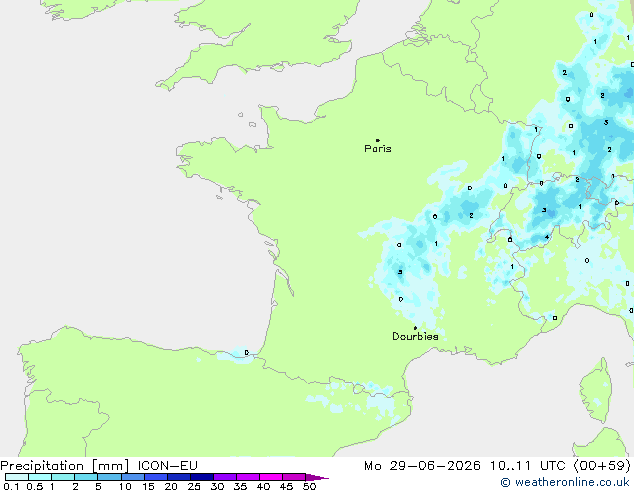This screenshot has width=634, height=490.
Task: Click the 'Precipitation [mm]' legend title
Action: (x=65, y=466)
